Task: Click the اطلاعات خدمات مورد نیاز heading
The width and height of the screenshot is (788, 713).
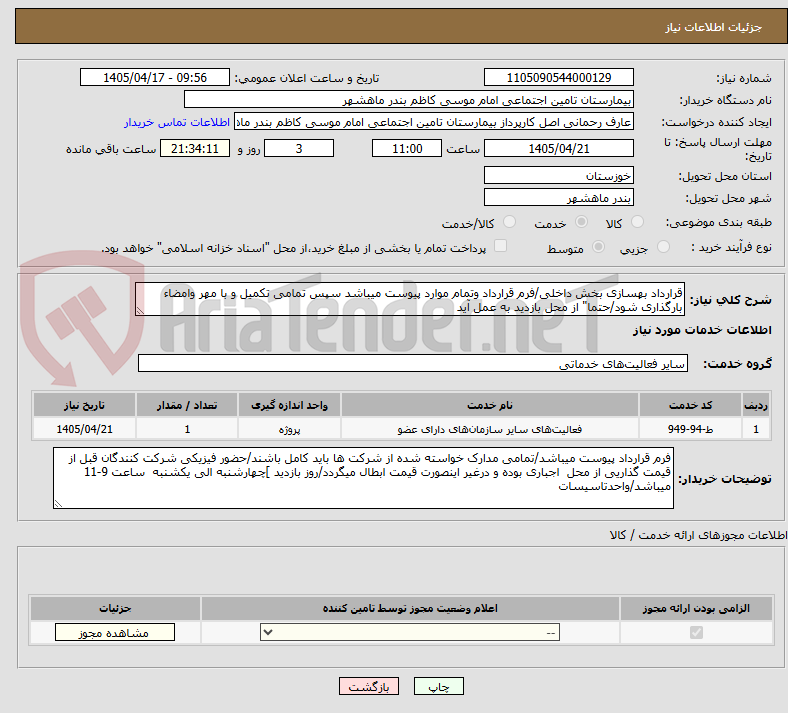Action: click(x=702, y=330)
